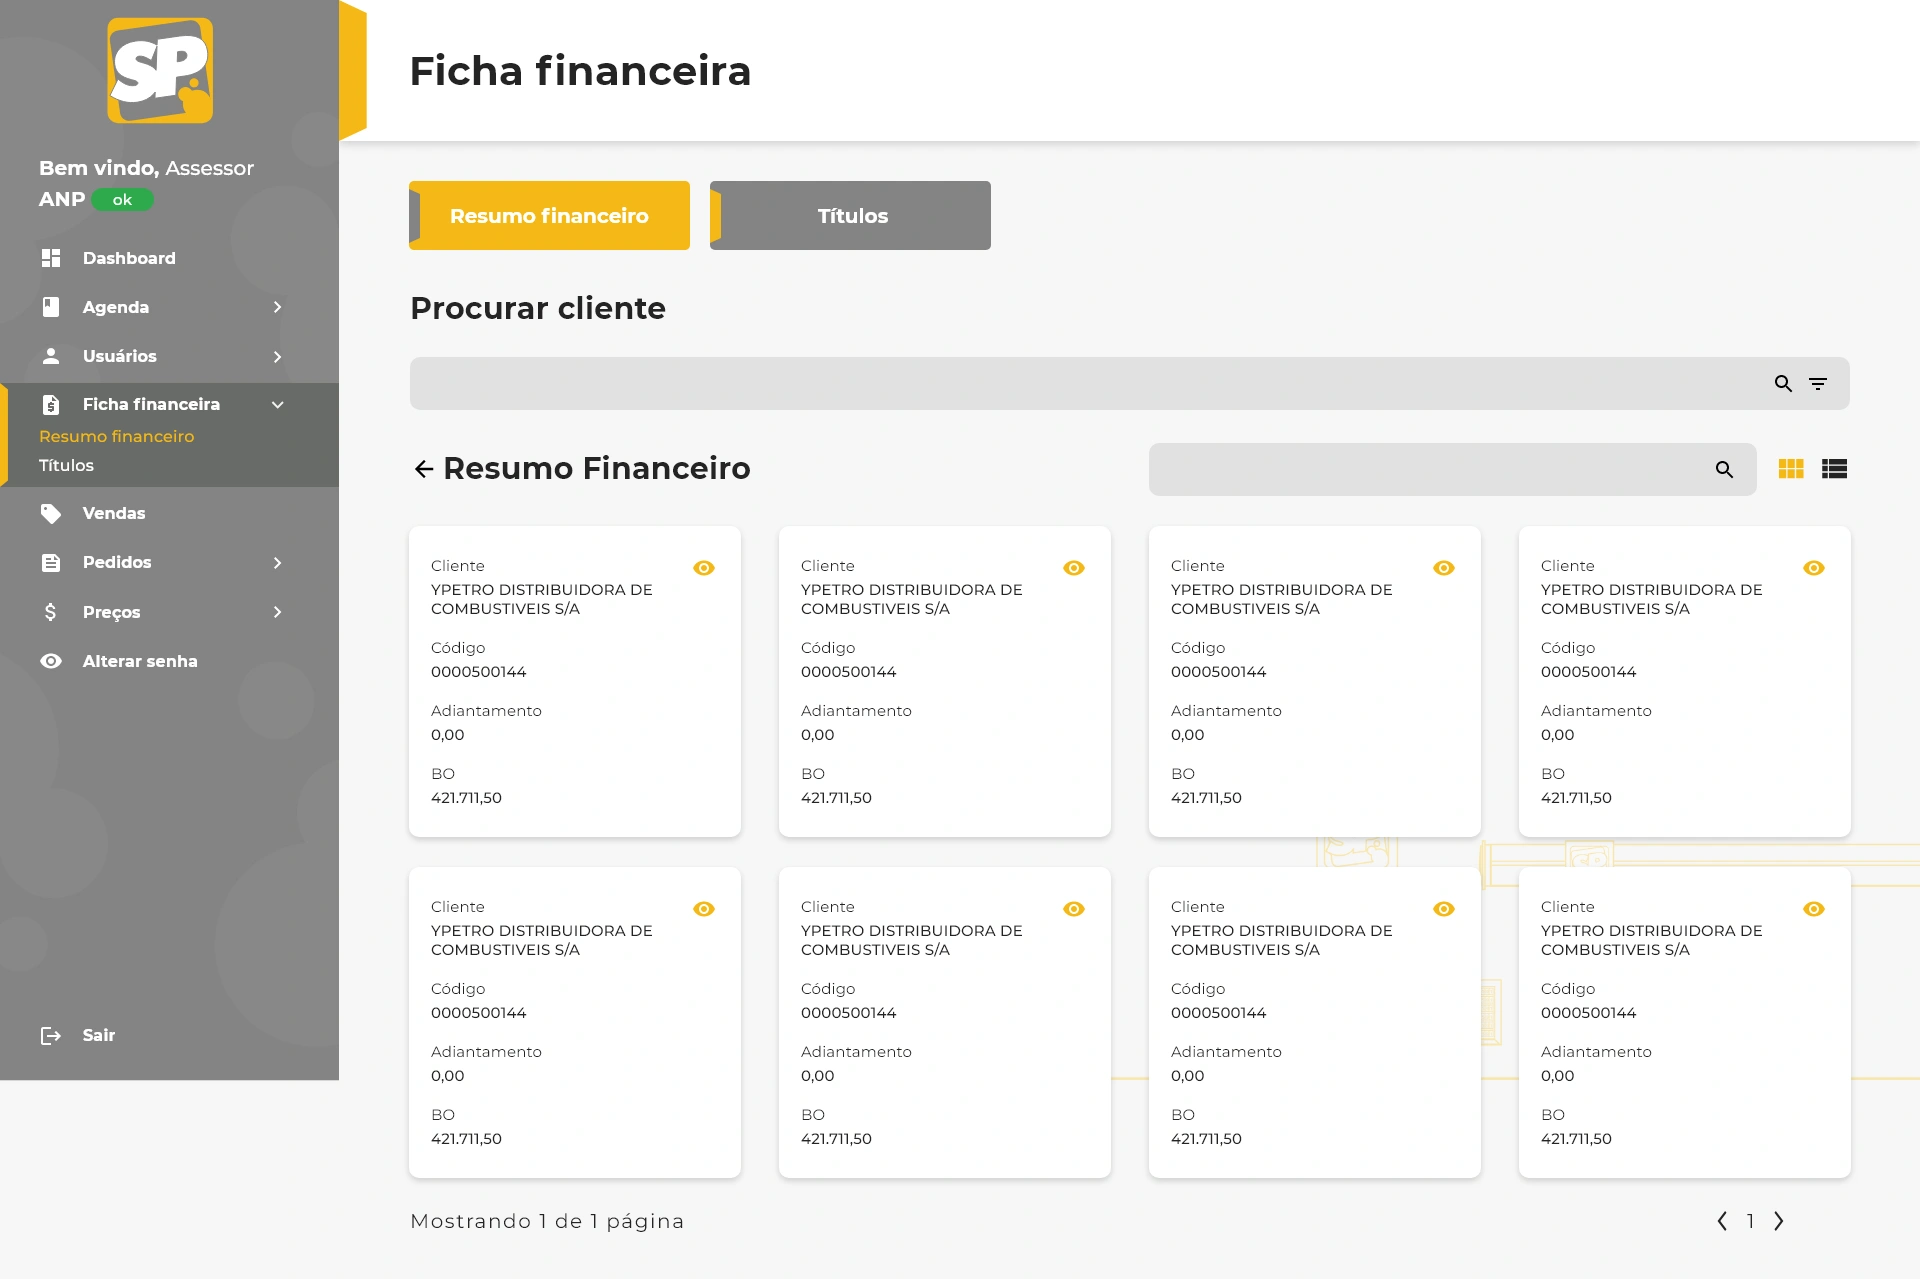This screenshot has height=1279, width=1920.
Task: Open Vendas tag icon in sidebar
Action: click(x=51, y=514)
